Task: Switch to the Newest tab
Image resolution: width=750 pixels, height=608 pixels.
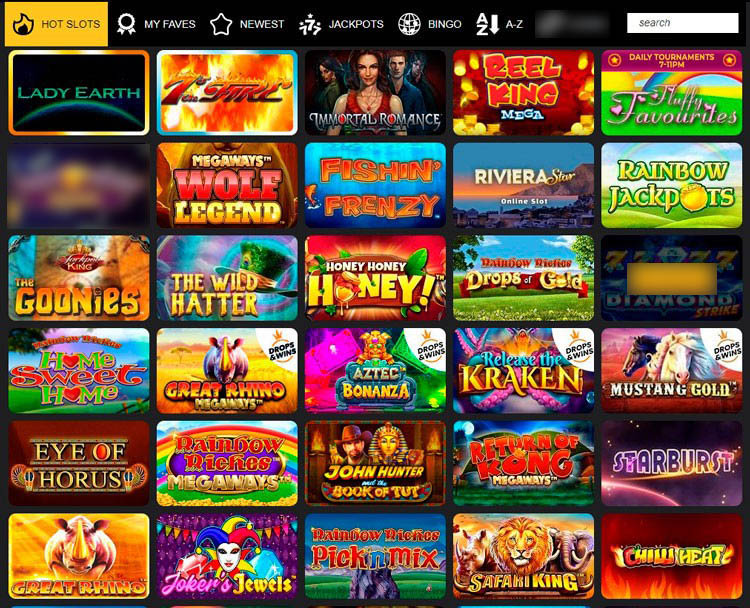Action: click(247, 24)
